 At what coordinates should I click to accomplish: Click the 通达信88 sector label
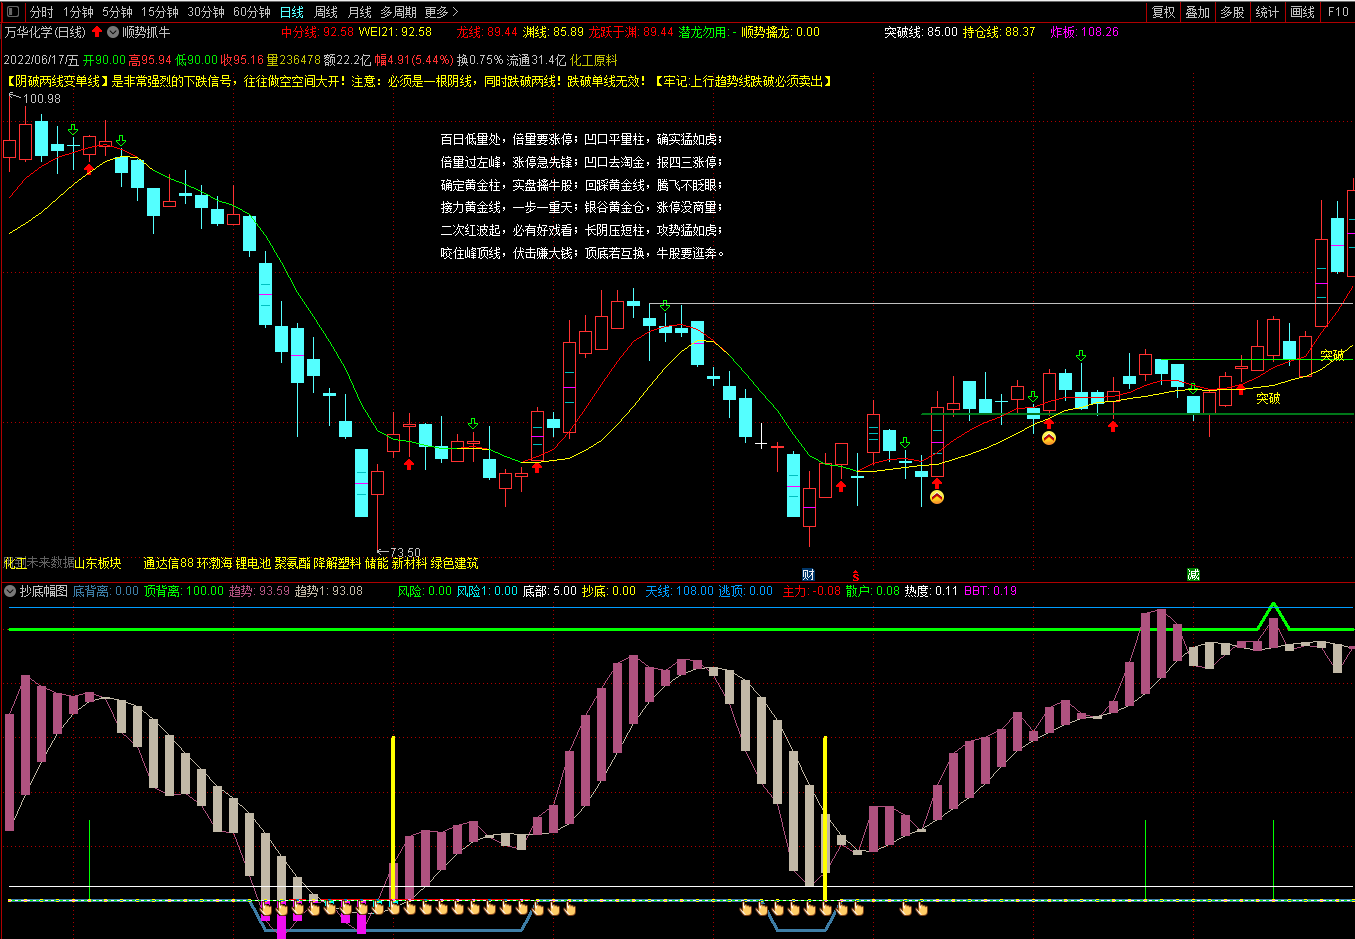click(x=168, y=563)
